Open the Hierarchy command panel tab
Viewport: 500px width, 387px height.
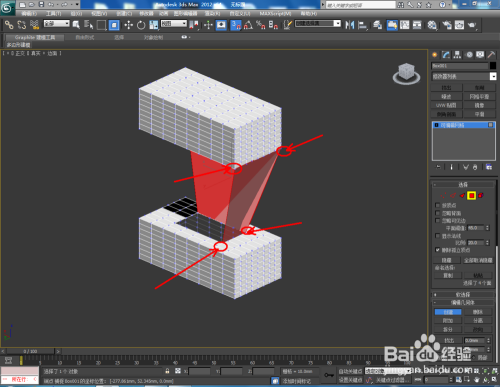457,55
